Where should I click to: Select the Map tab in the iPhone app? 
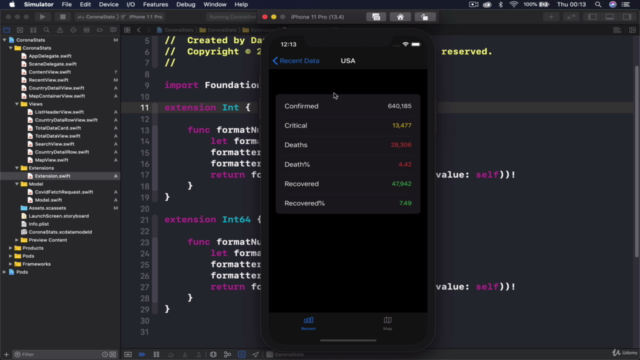click(x=387, y=323)
